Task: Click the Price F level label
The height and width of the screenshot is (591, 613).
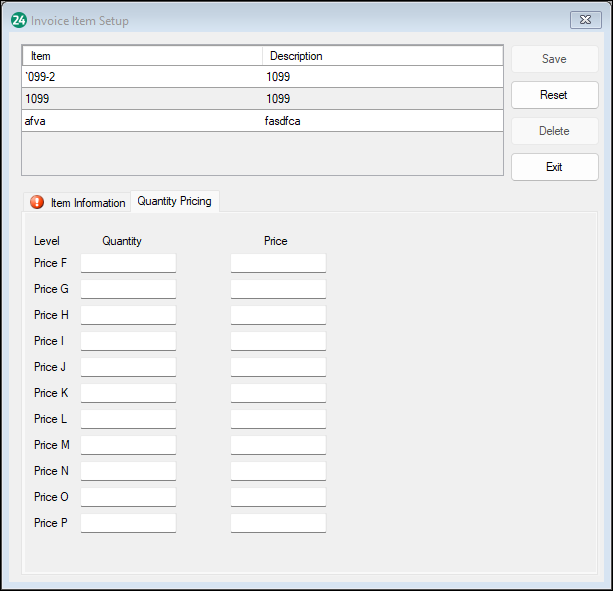Action: [50, 263]
